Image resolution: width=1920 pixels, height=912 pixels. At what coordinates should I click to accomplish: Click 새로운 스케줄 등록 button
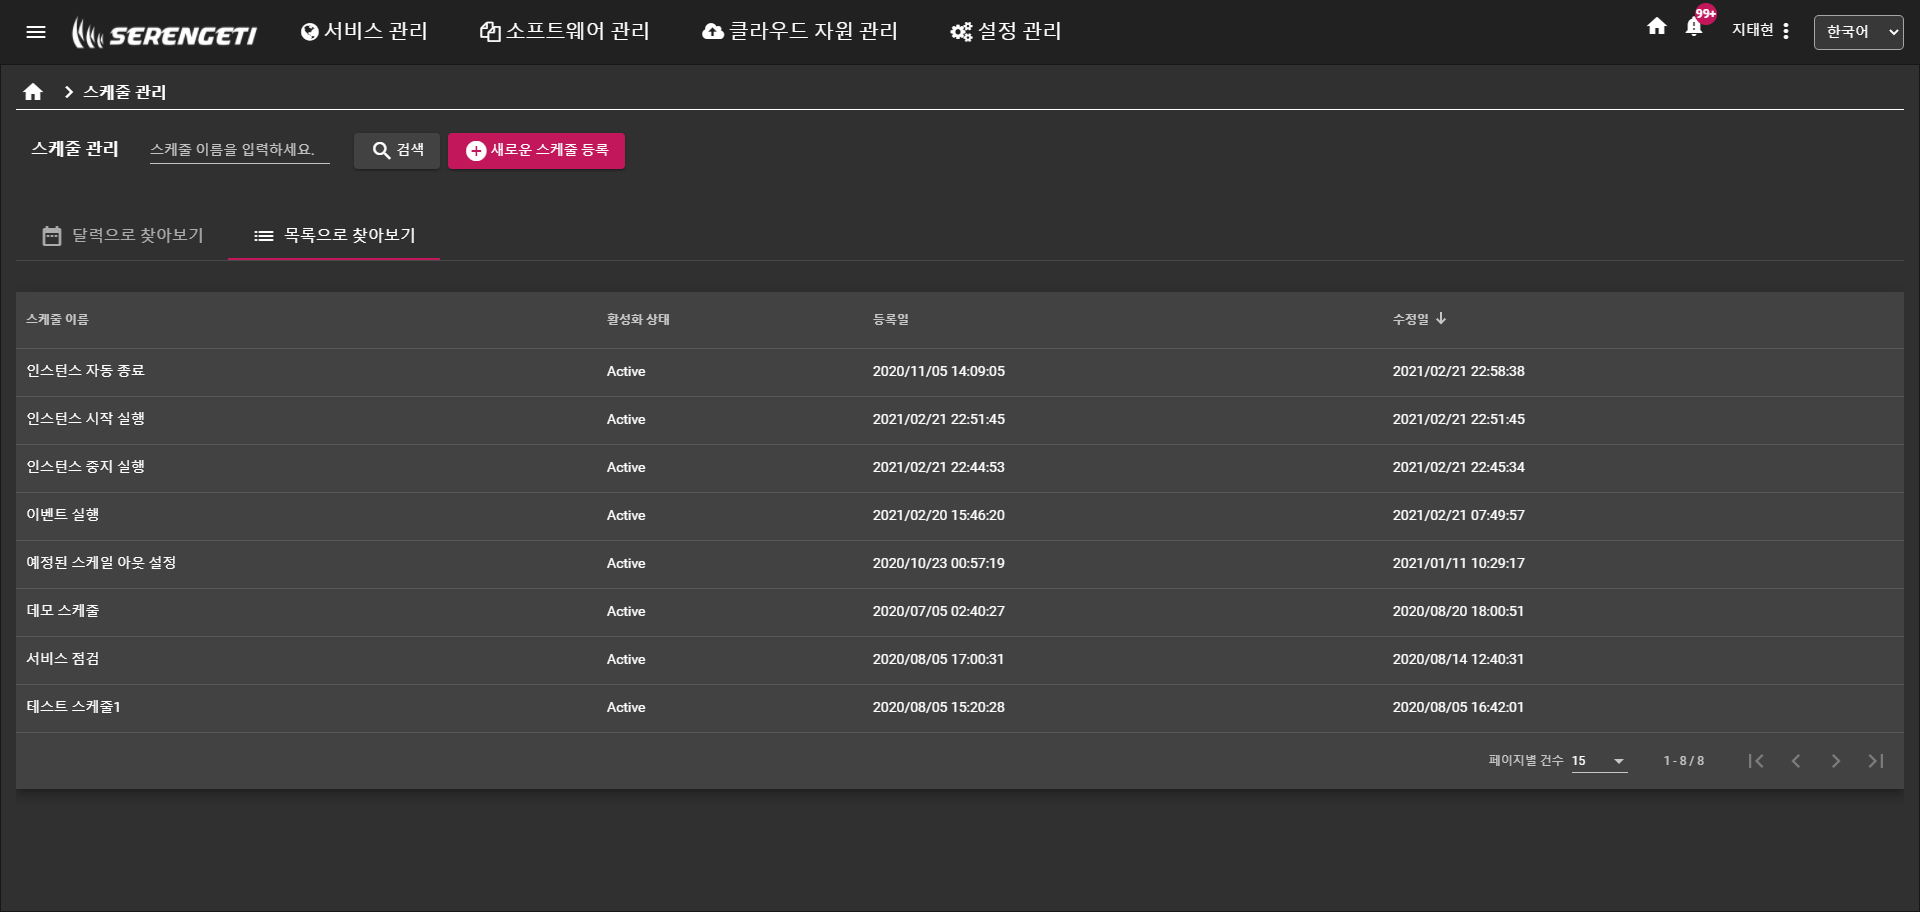point(536,151)
